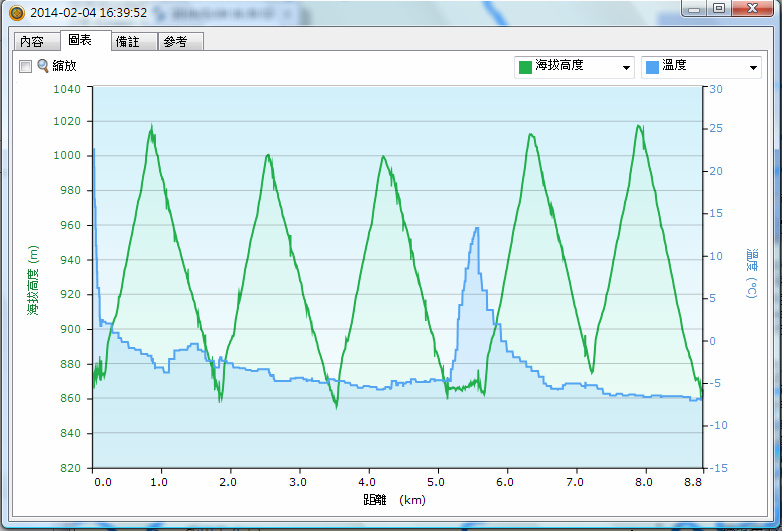Click the window title date text
The width and height of the screenshot is (782, 531).
89,13
